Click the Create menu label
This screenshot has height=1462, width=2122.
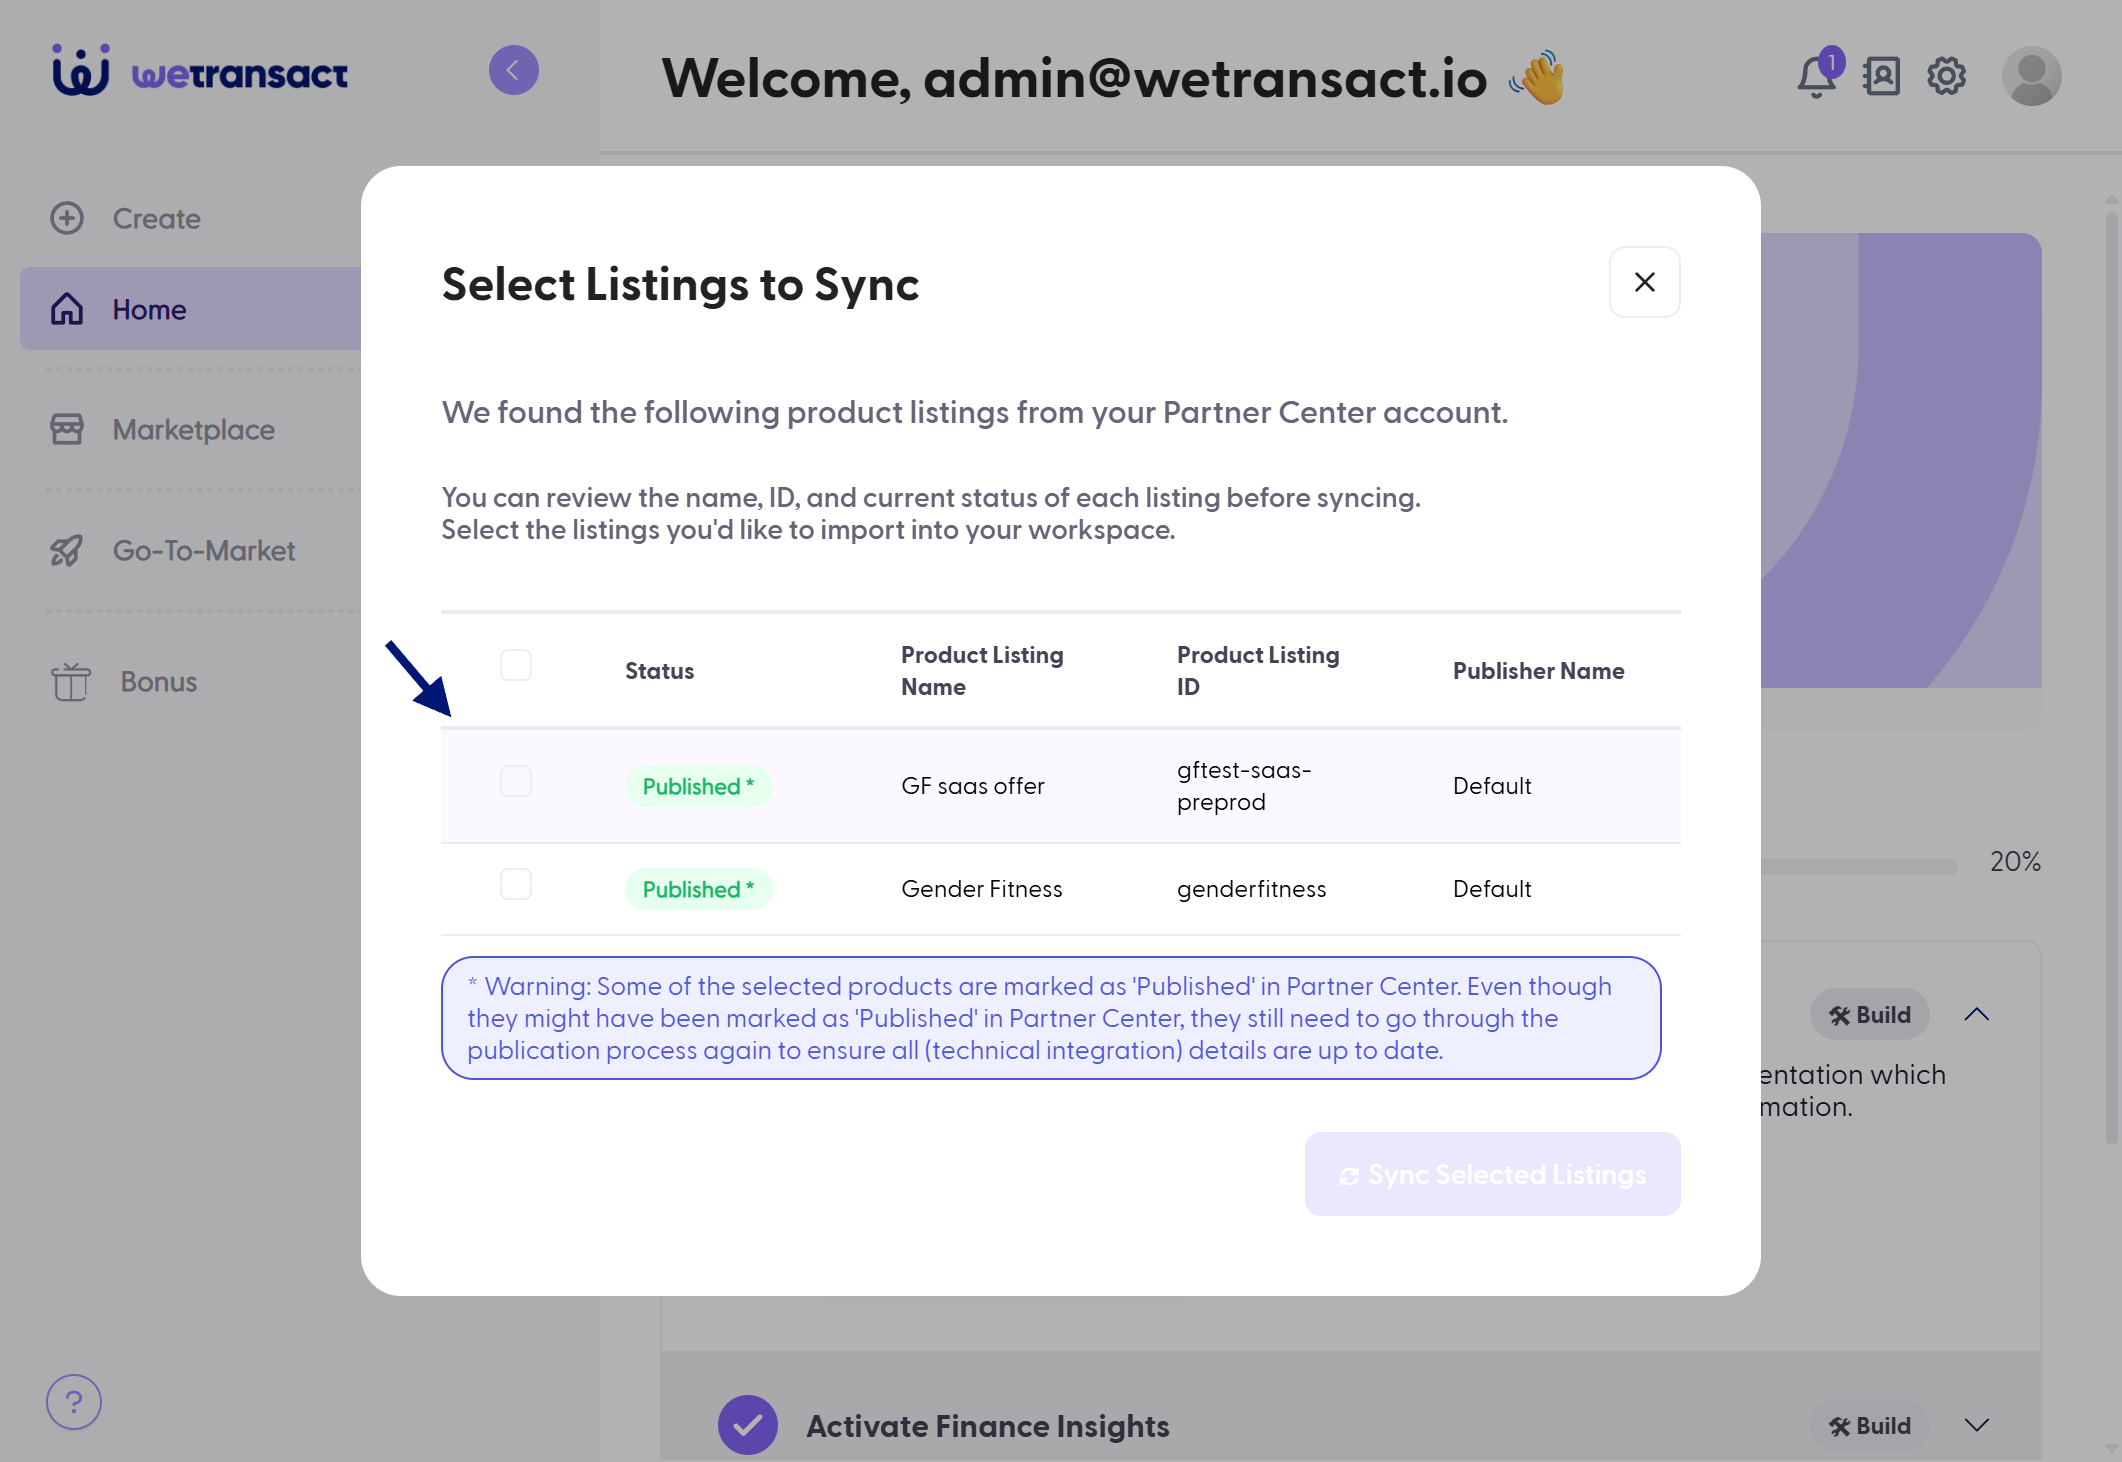click(x=156, y=218)
